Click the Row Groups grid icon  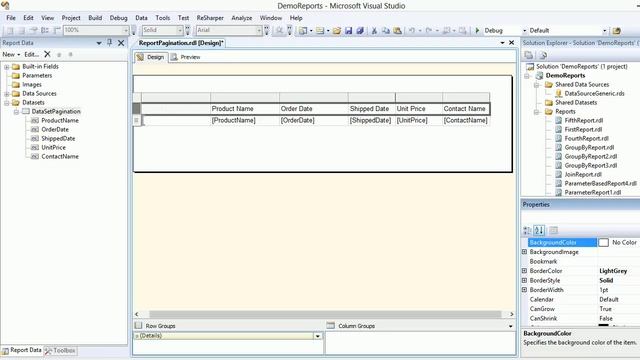(138, 325)
